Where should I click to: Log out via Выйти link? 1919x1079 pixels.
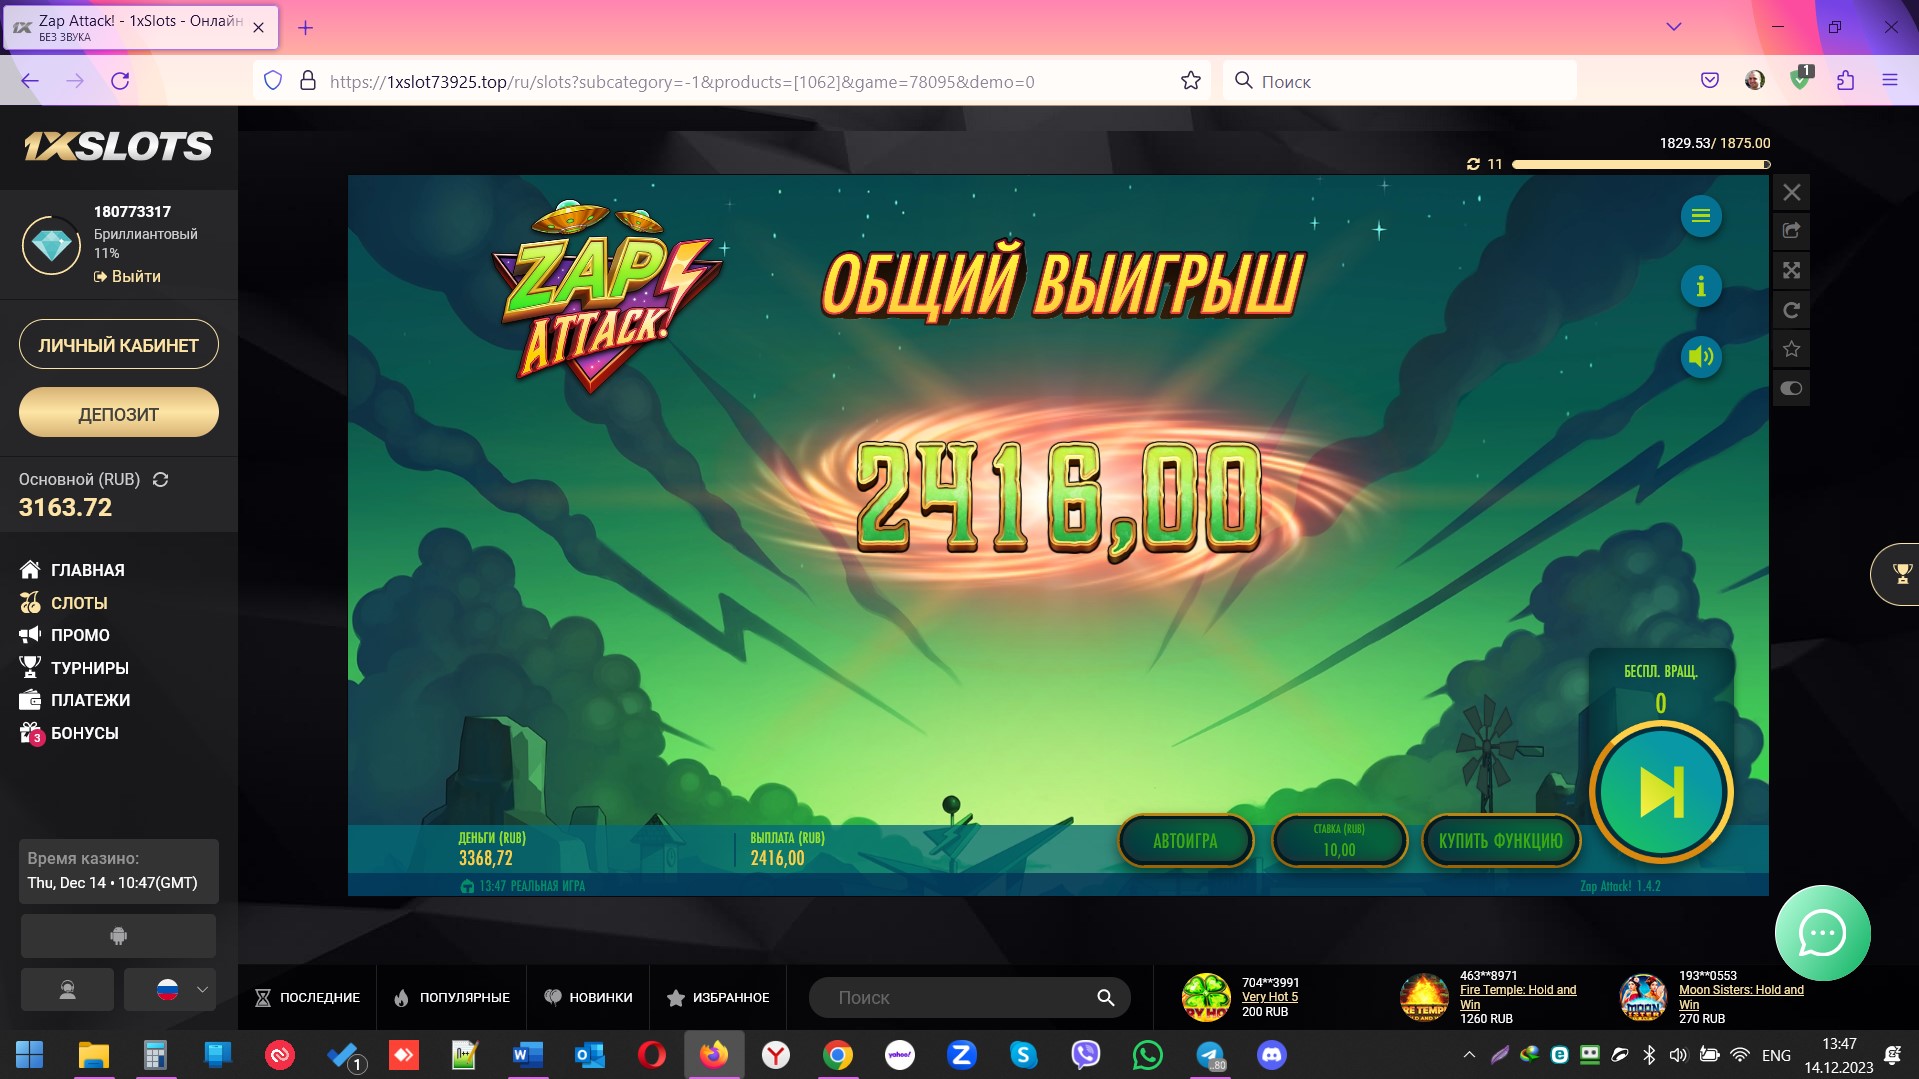coord(127,276)
